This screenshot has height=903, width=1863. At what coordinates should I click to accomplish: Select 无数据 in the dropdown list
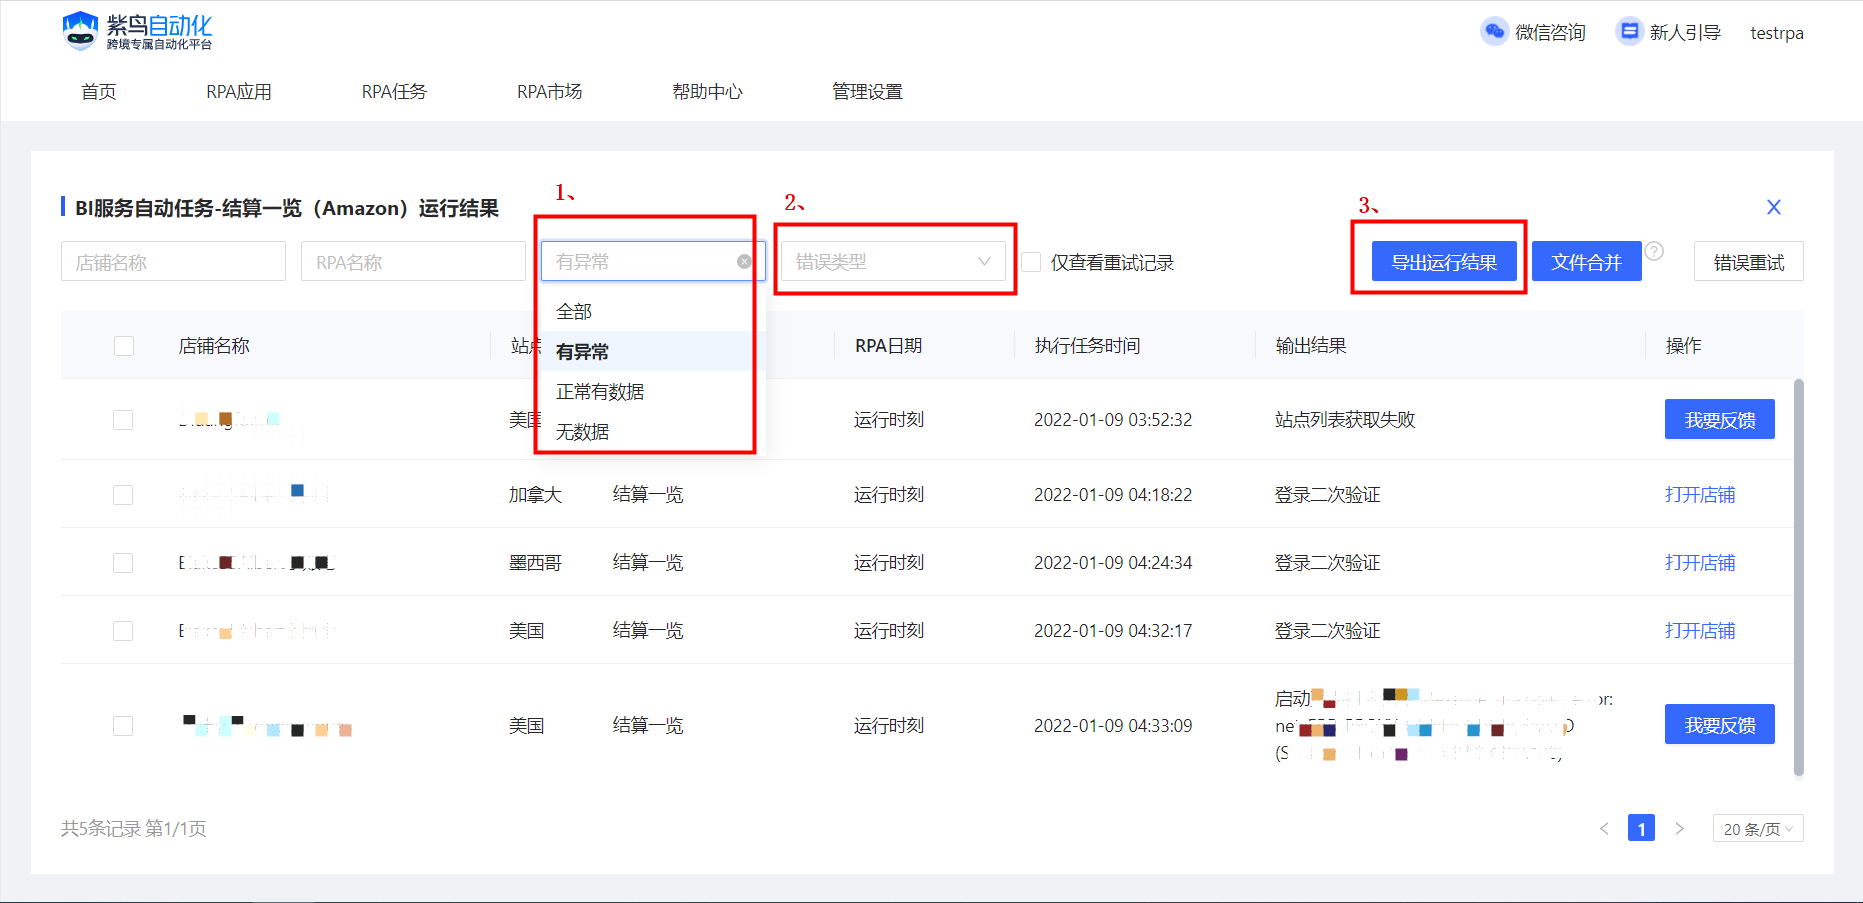(653, 432)
